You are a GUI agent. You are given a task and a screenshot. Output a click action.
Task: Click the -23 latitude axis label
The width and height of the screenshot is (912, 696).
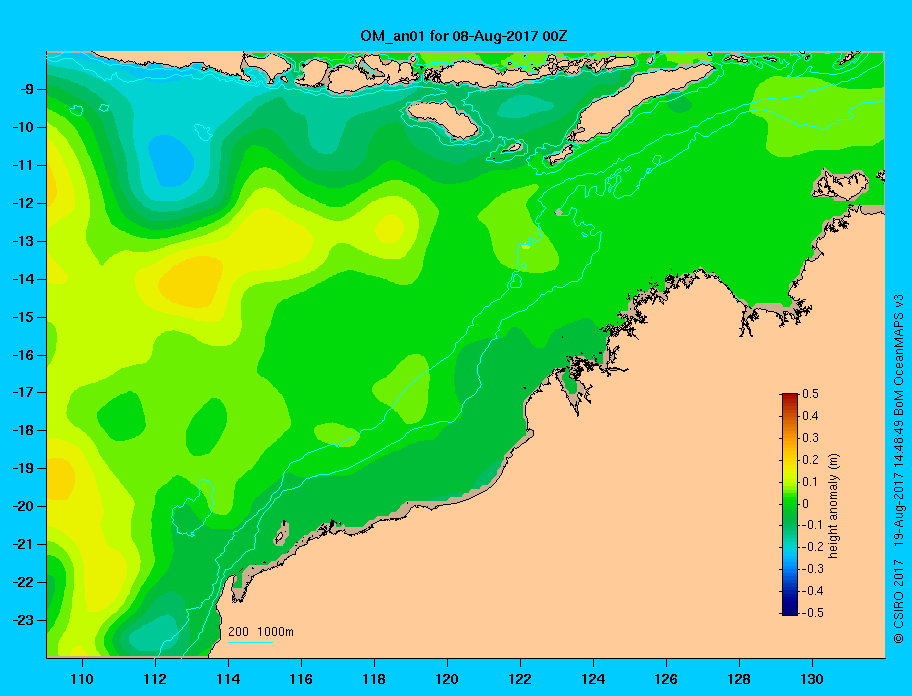[22, 620]
